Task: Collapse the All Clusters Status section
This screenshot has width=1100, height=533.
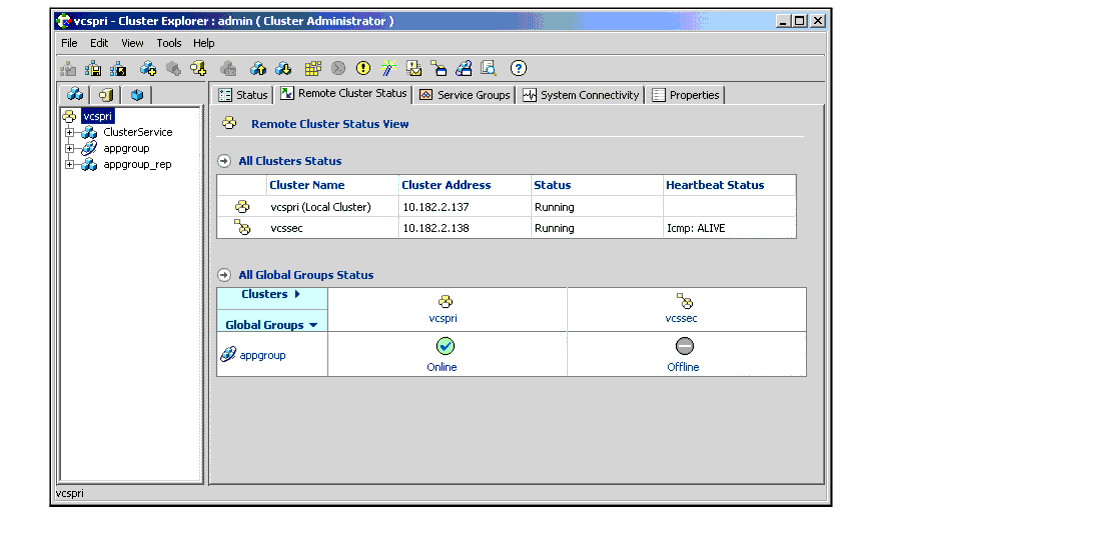Action: pos(224,161)
